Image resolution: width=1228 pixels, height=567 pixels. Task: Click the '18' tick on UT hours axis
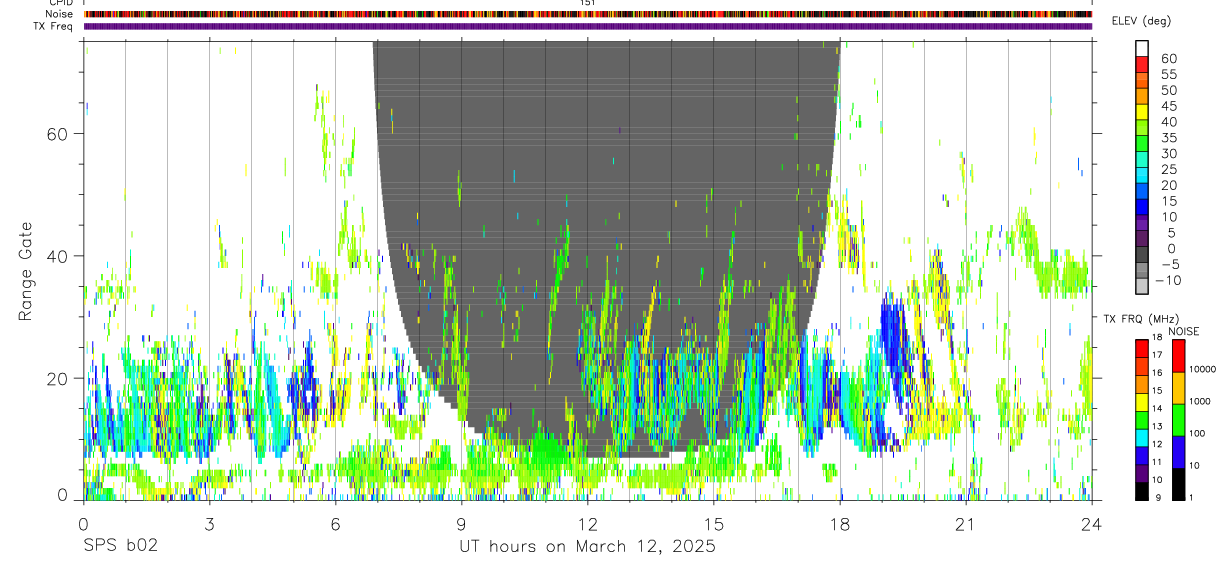[x=839, y=523]
